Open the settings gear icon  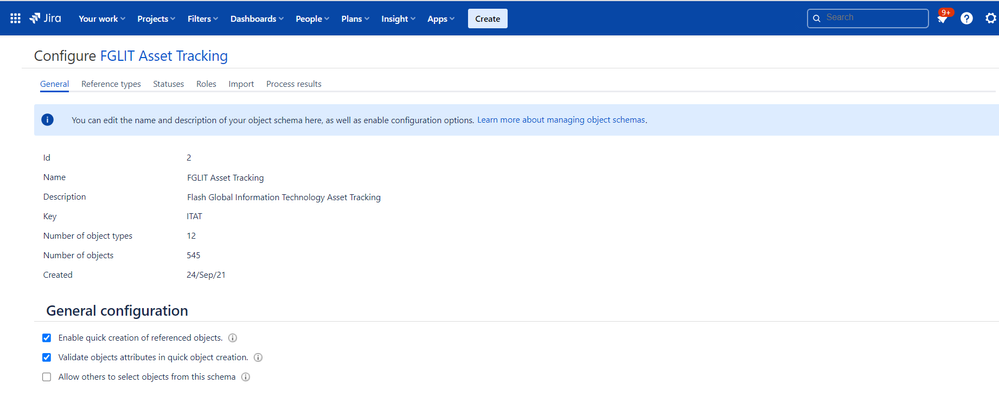click(x=991, y=18)
